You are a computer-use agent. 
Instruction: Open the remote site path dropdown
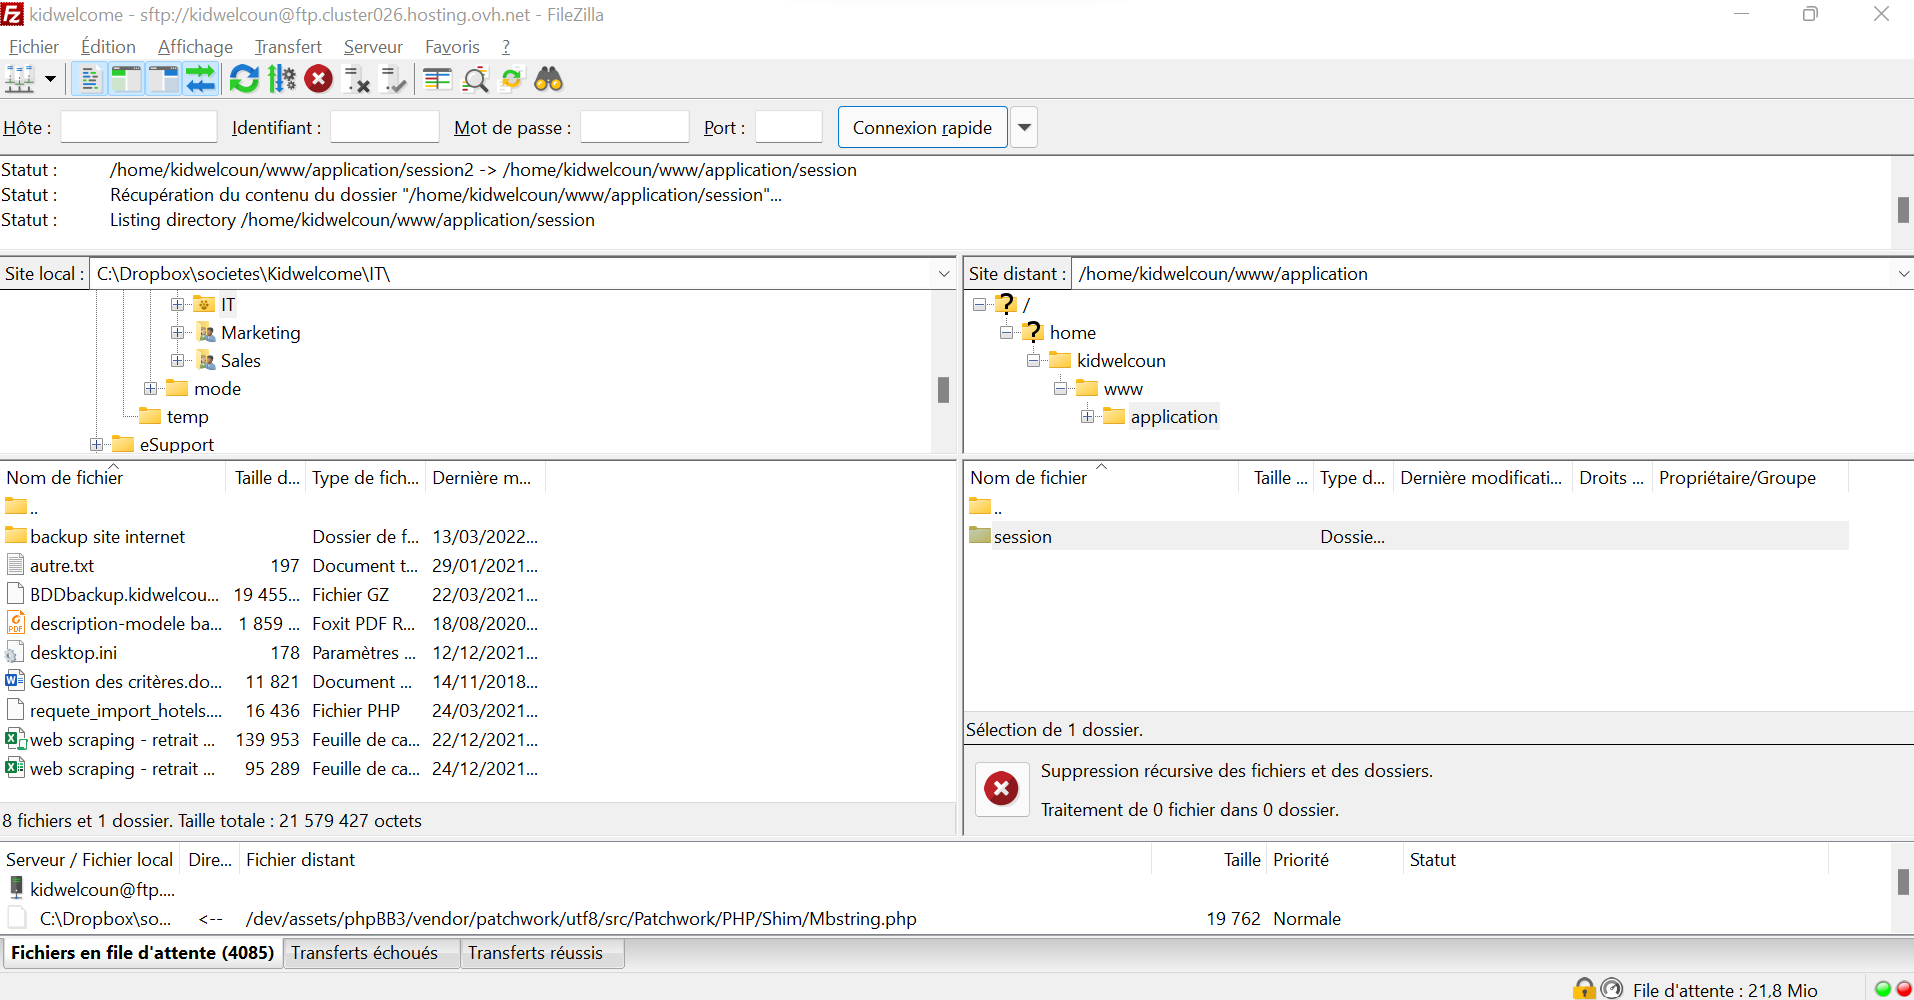[1902, 274]
